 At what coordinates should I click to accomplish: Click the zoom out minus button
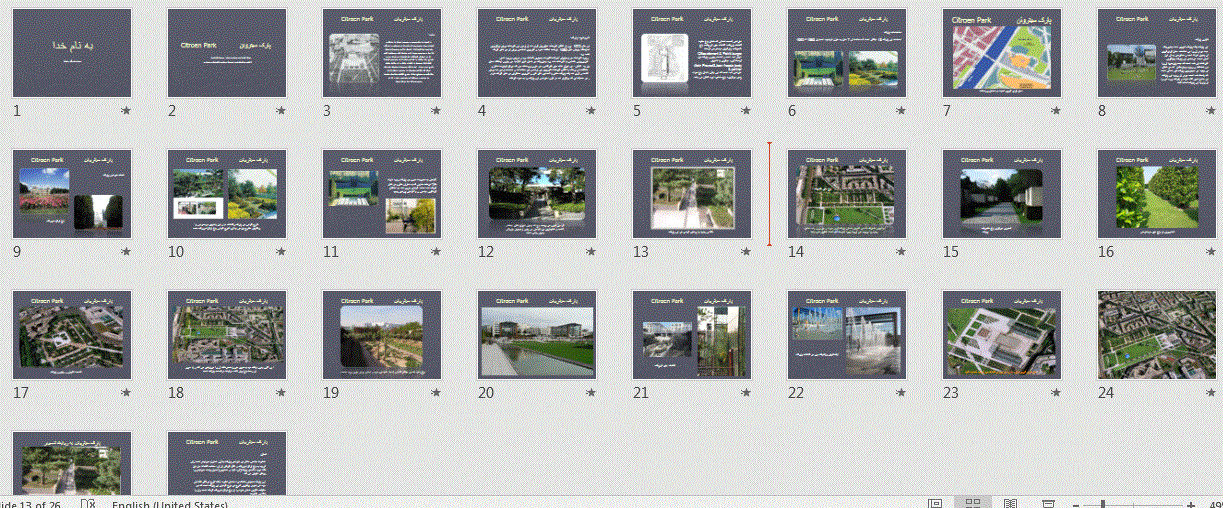(x=1074, y=504)
